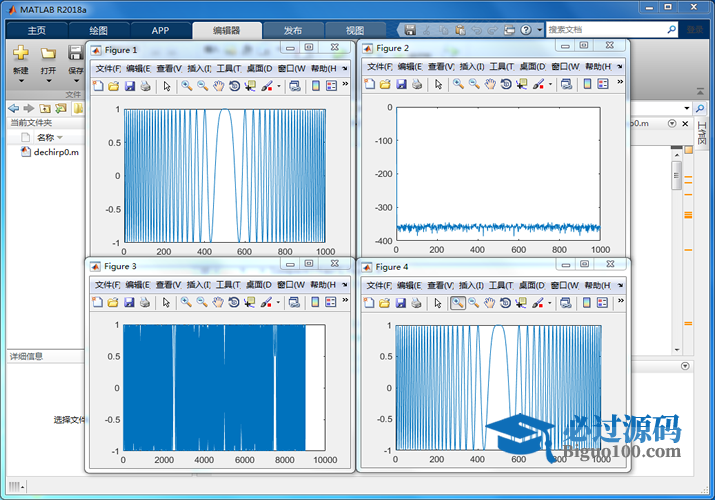
Task: Insert legend in Figure 2
Action: [x=603, y=84]
